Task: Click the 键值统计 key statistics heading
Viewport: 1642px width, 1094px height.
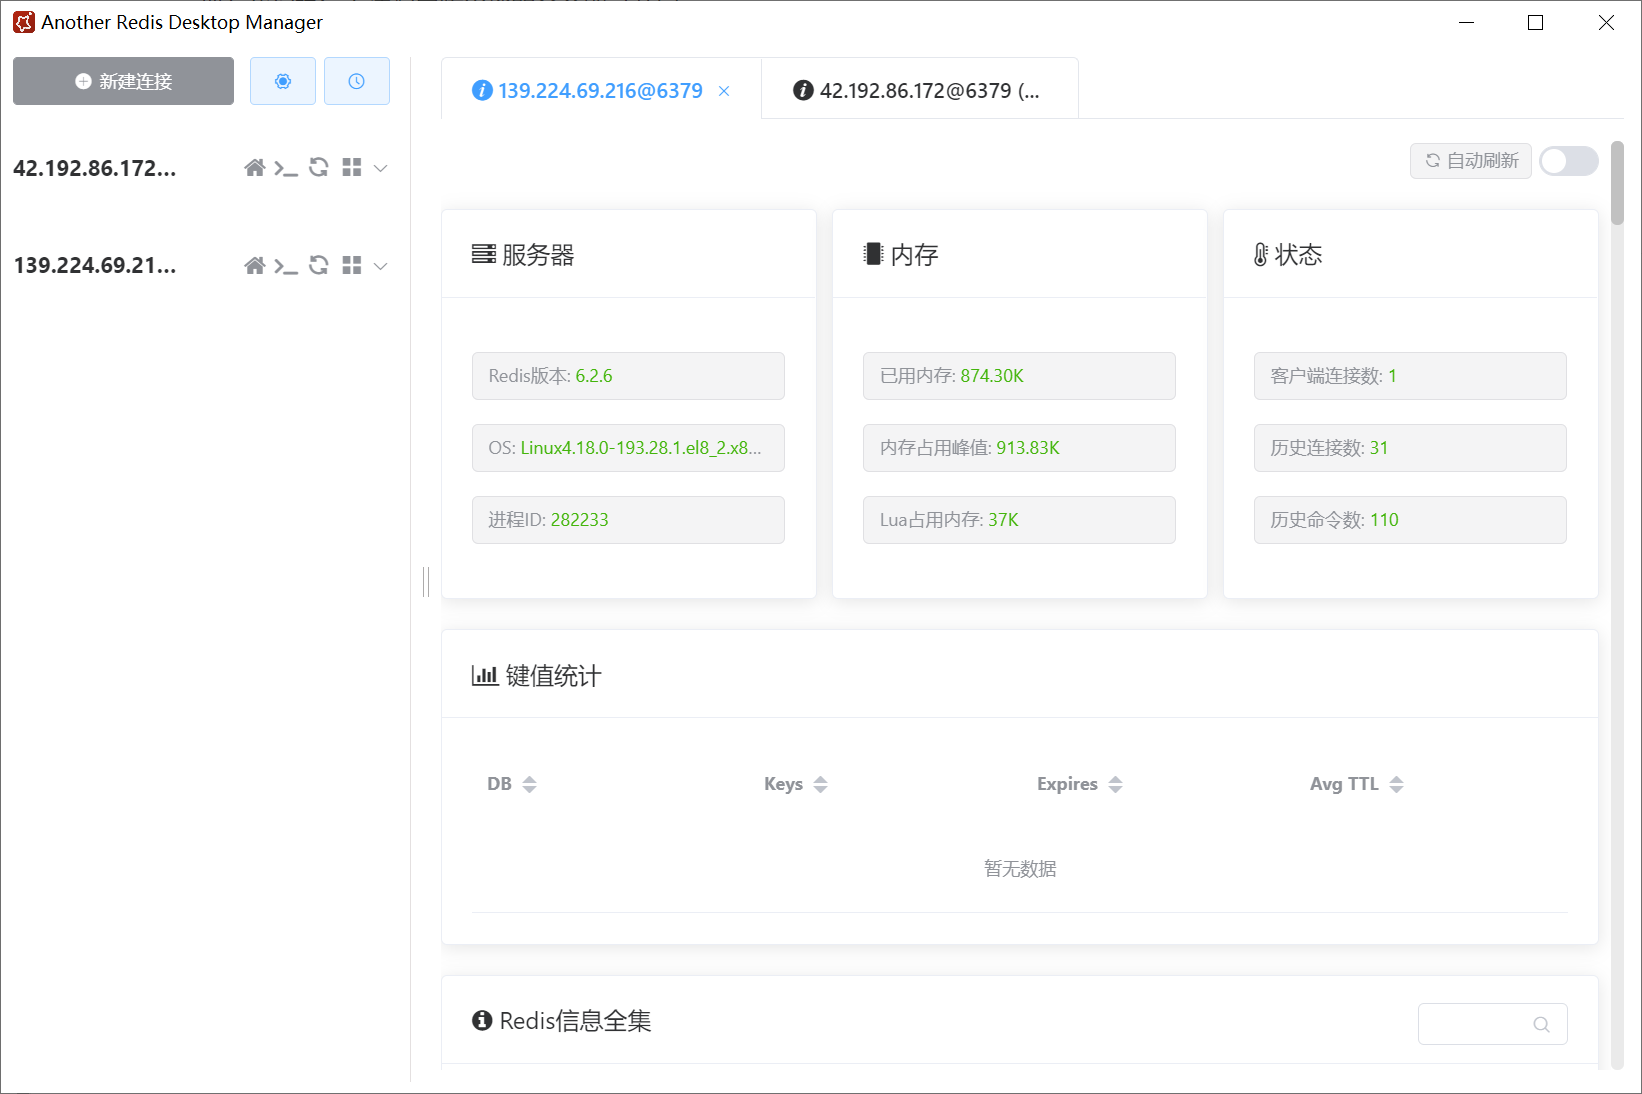Action: click(537, 676)
